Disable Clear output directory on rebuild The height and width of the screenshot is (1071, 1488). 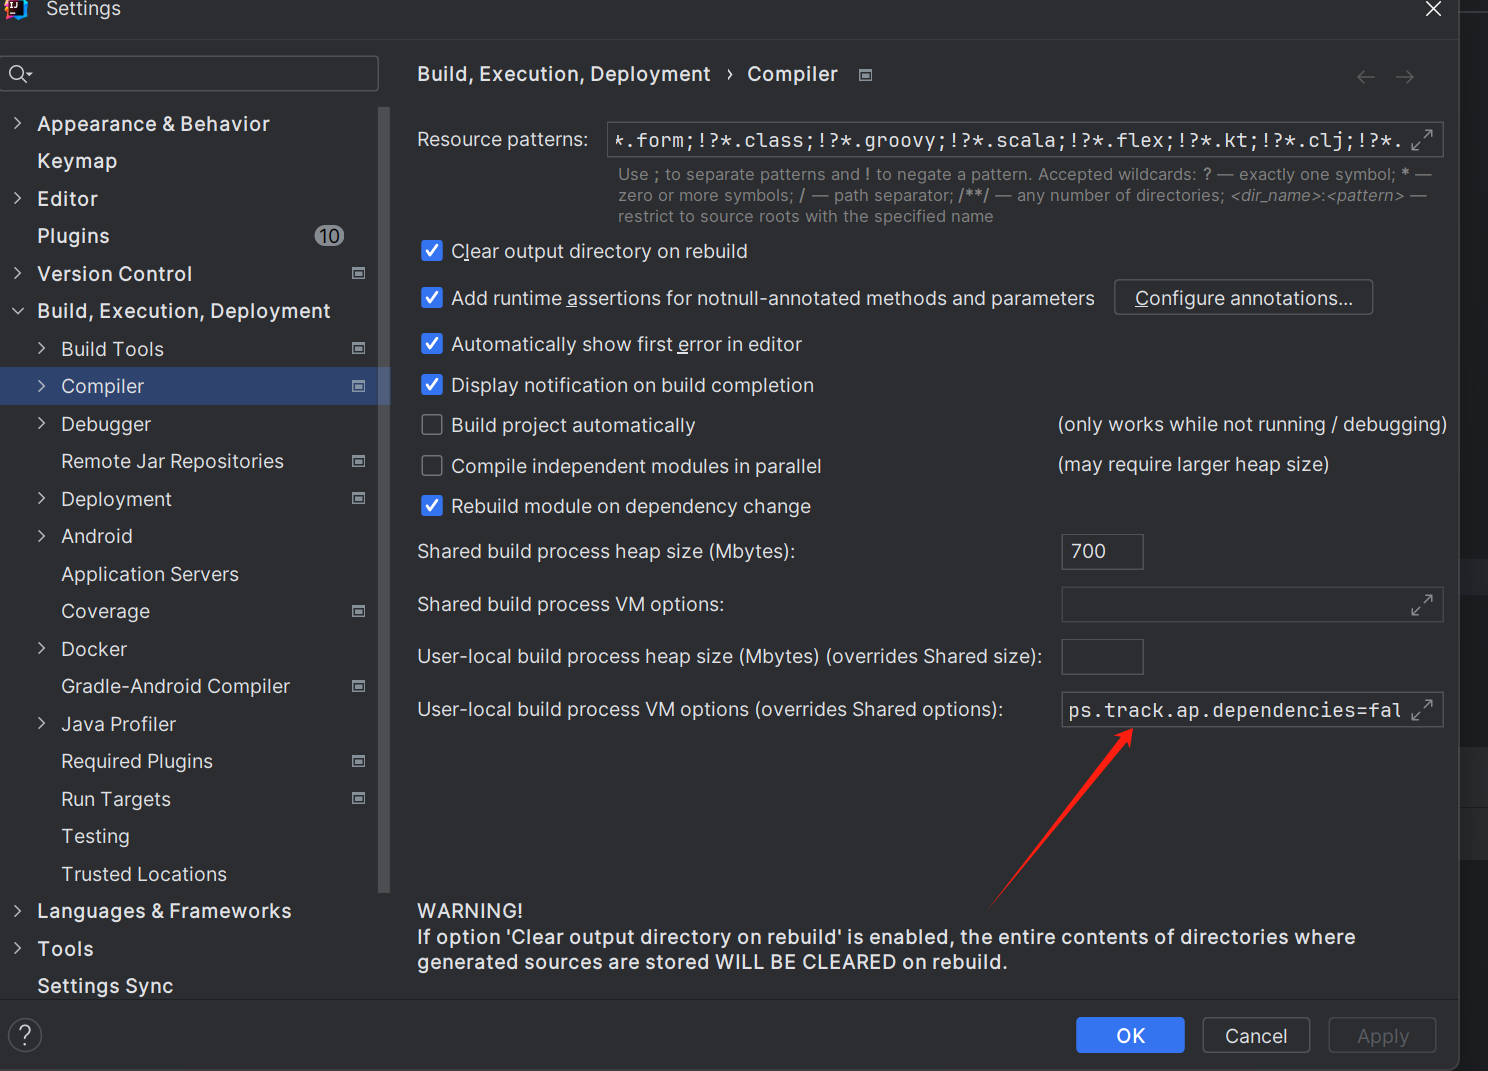(x=432, y=251)
